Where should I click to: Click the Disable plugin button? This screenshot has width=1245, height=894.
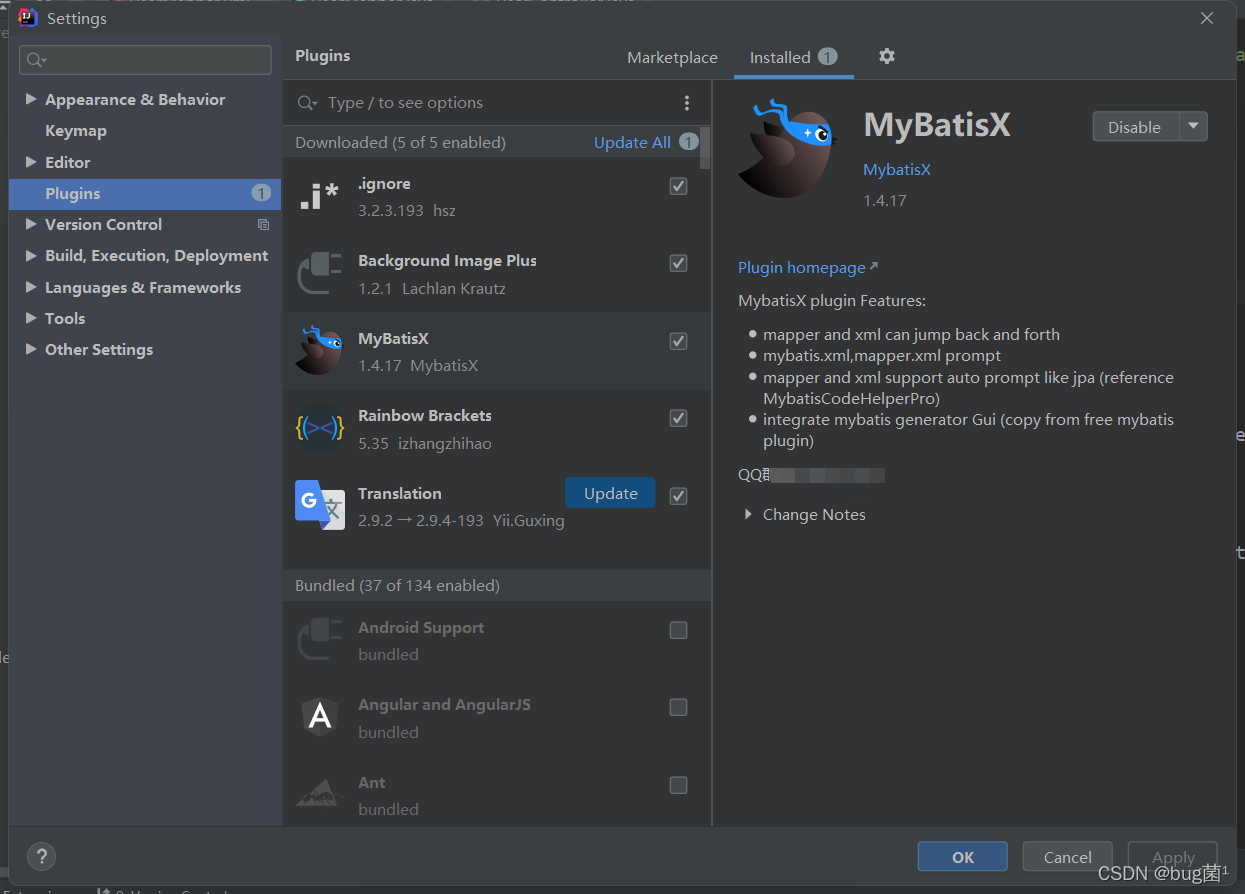click(1134, 127)
